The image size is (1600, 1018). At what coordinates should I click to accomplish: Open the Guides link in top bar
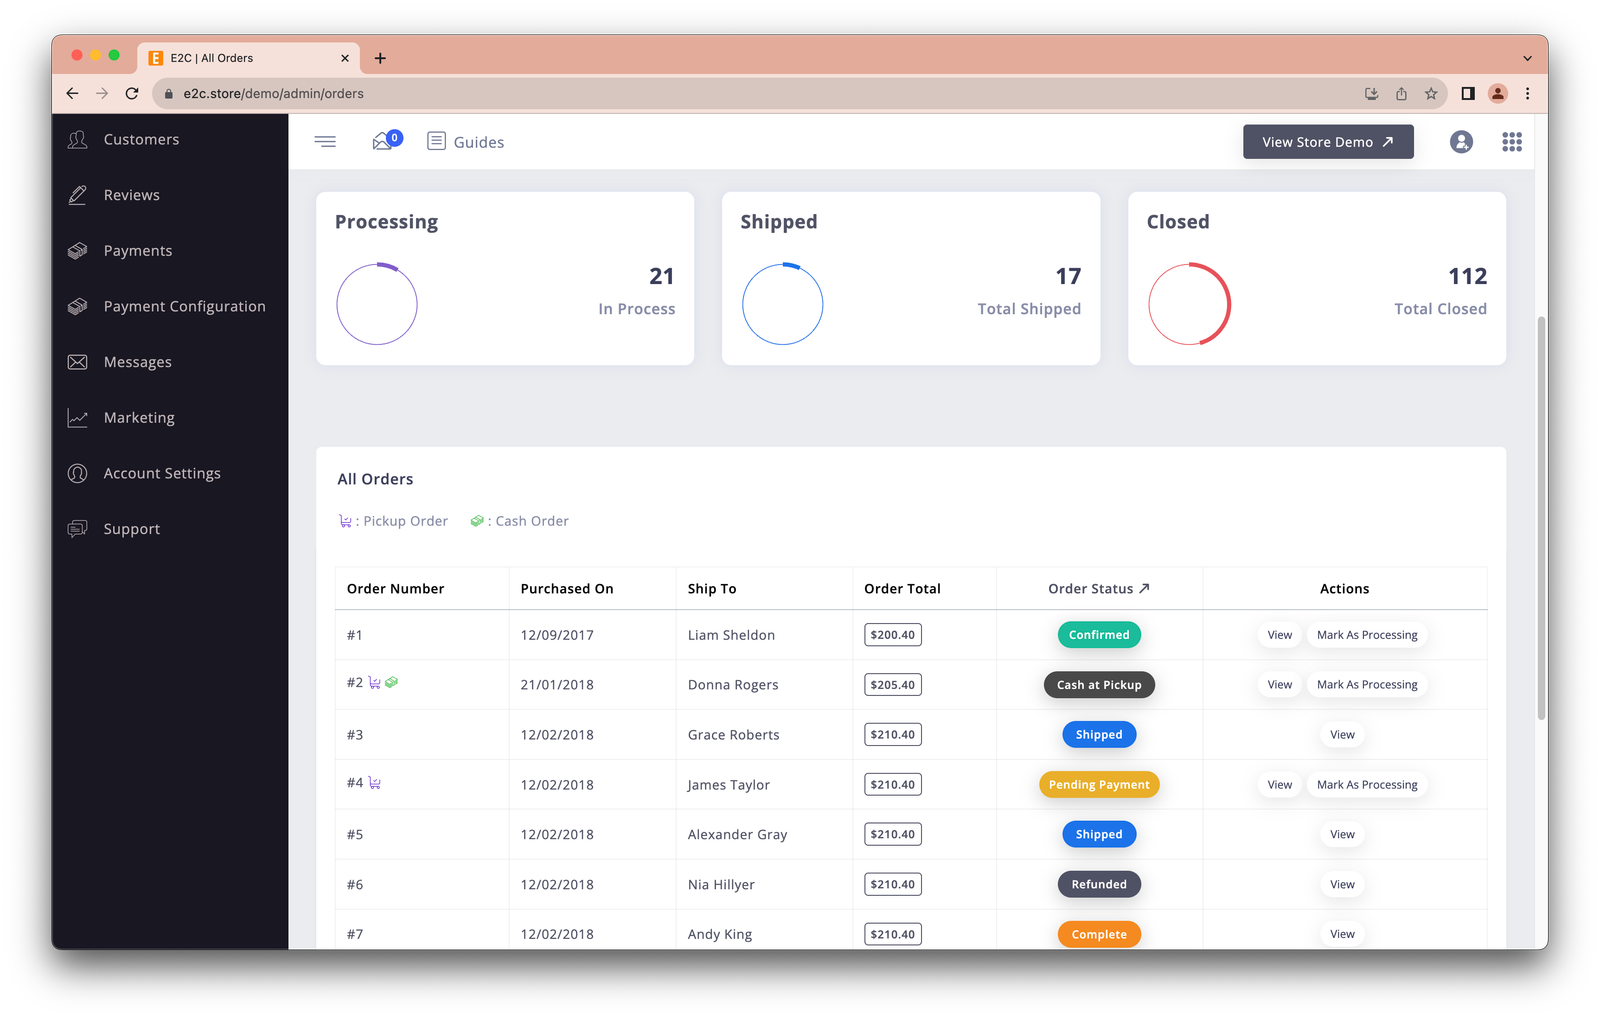pyautogui.click(x=466, y=142)
